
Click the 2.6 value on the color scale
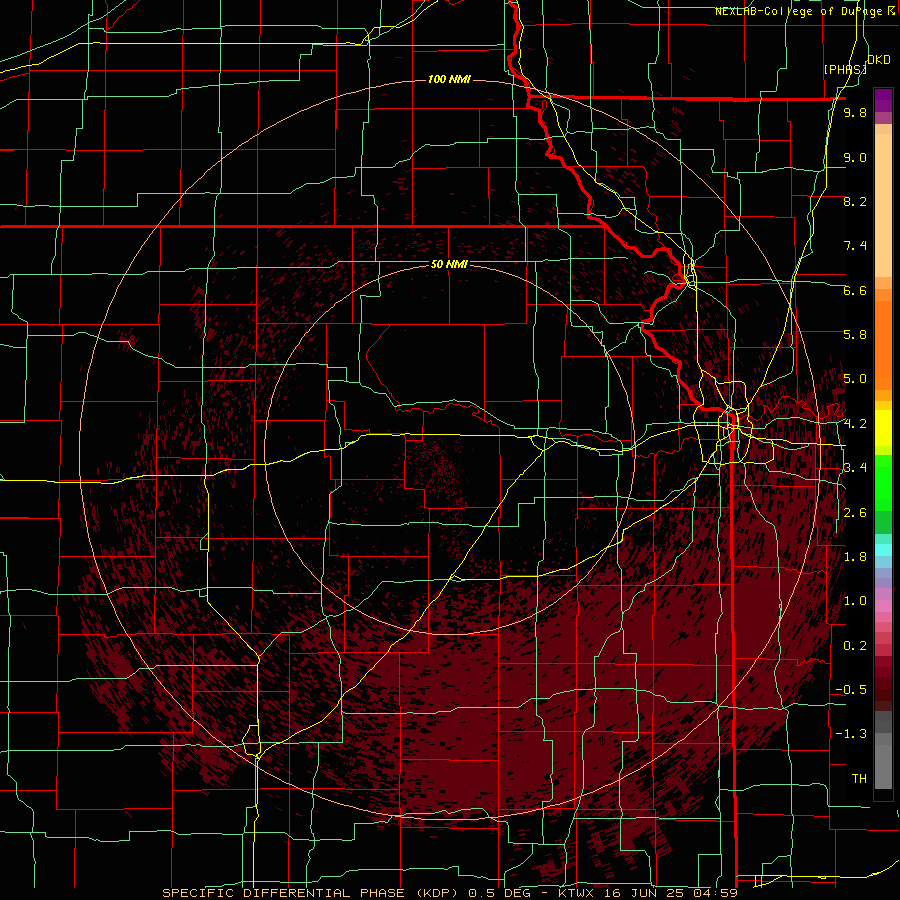coord(855,513)
